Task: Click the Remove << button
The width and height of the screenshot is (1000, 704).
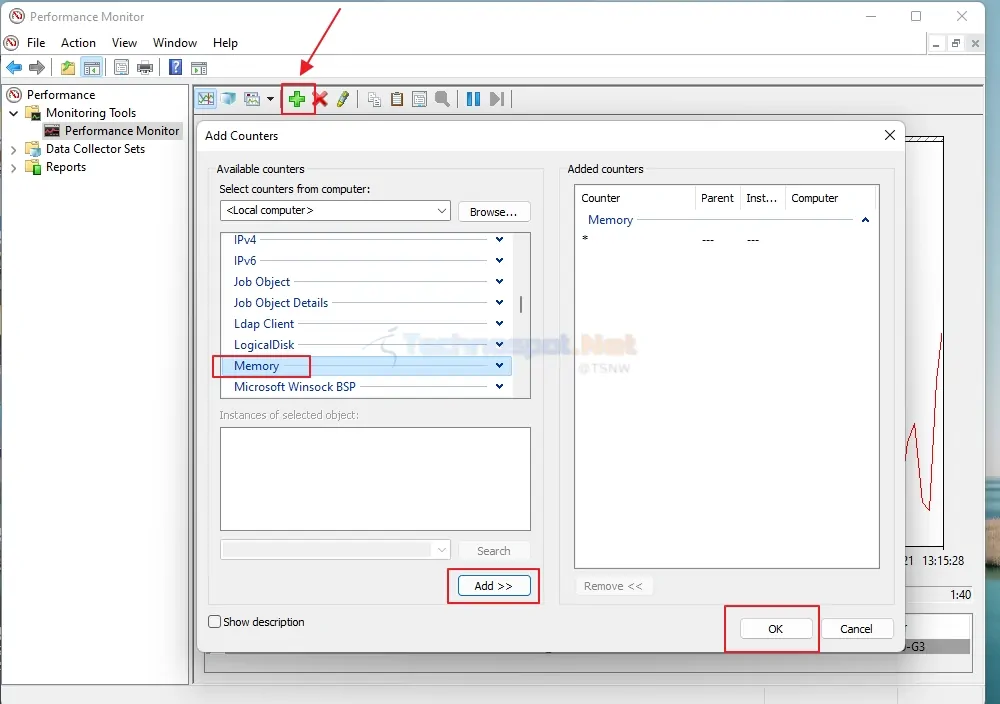Action: click(x=614, y=586)
